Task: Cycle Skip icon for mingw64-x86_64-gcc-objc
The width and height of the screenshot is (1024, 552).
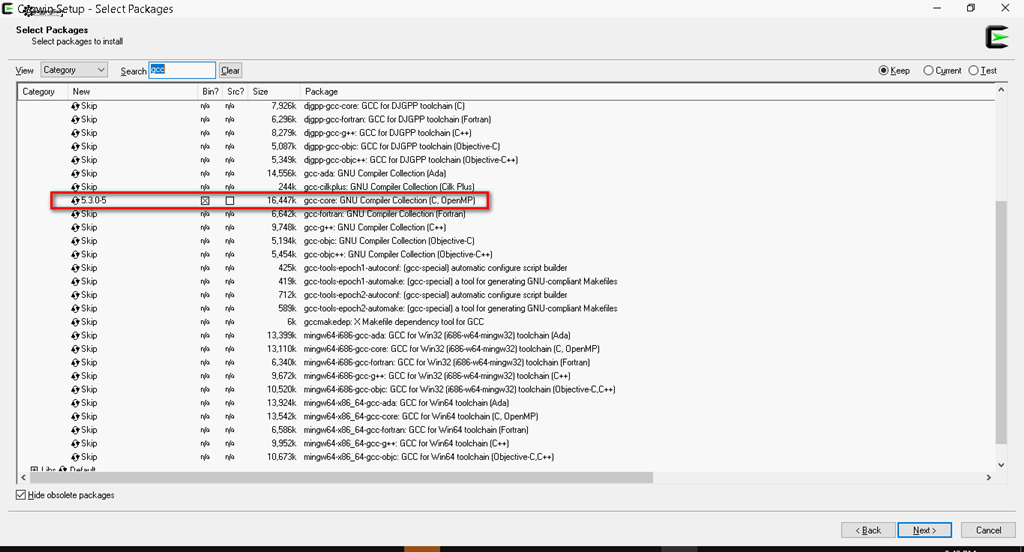Action: [75, 457]
